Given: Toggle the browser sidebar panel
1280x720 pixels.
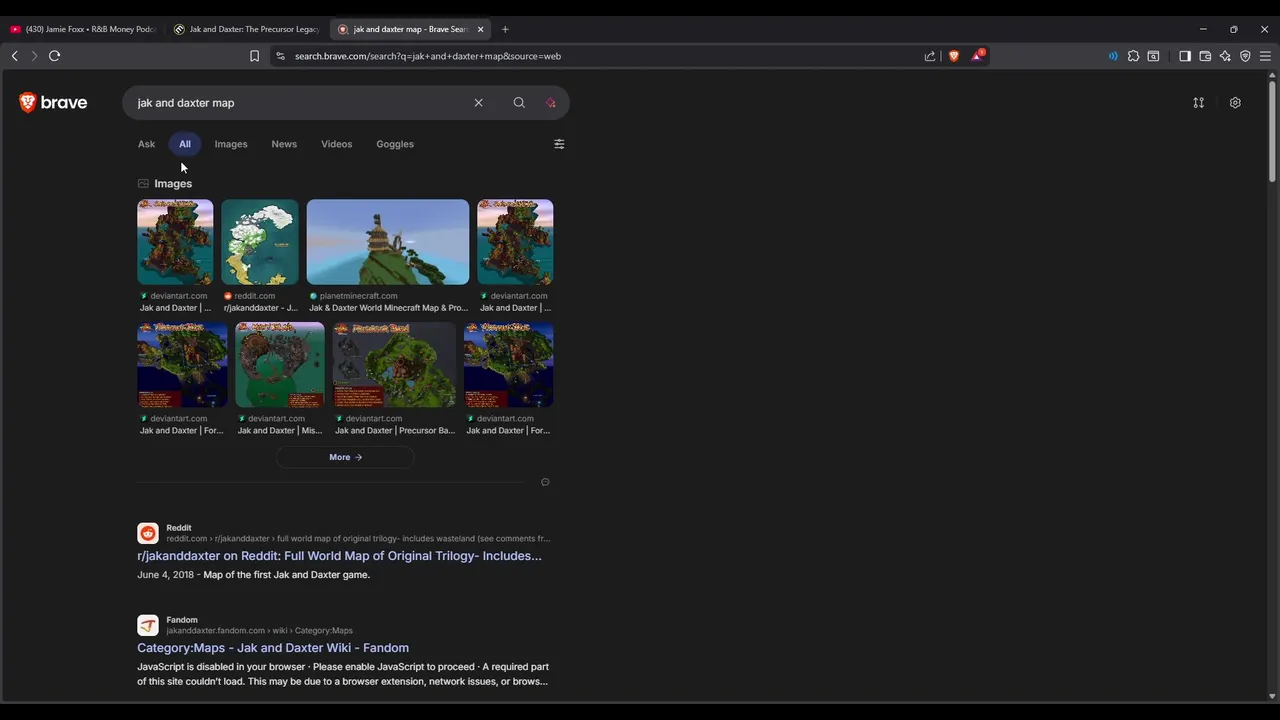Looking at the screenshot, I should pyautogui.click(x=1185, y=56).
